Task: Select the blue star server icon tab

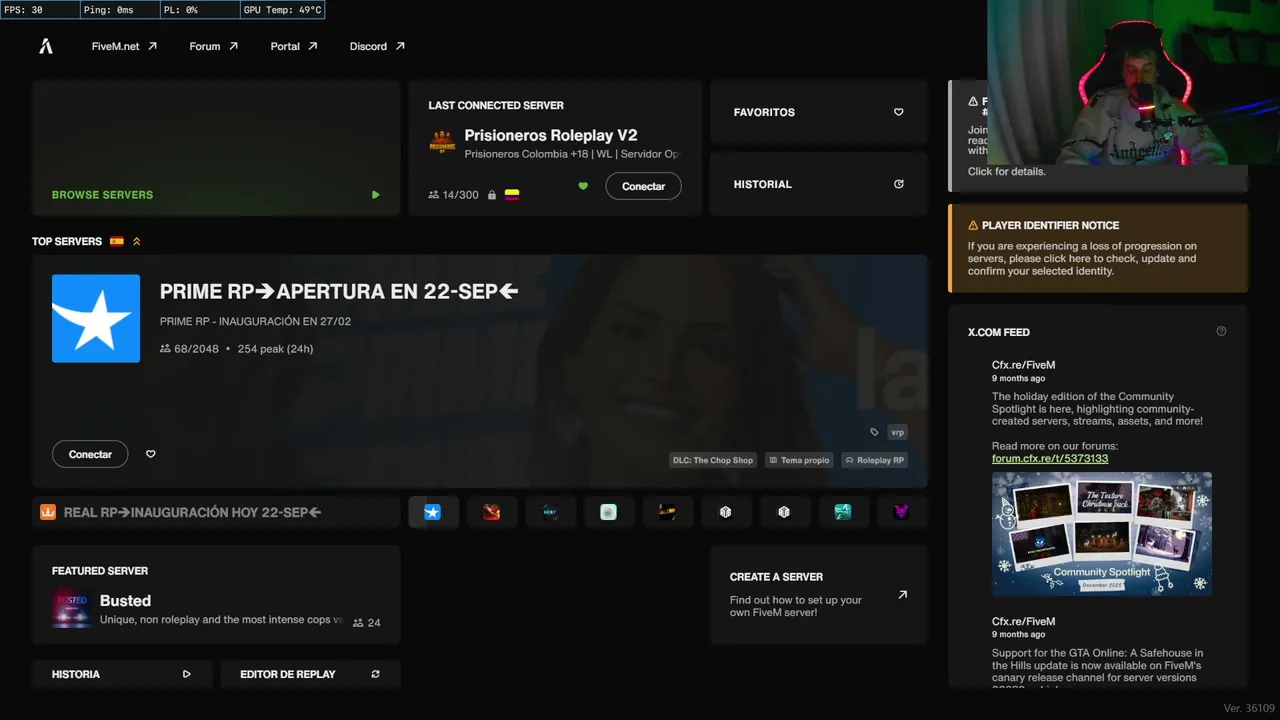Action: [x=433, y=512]
